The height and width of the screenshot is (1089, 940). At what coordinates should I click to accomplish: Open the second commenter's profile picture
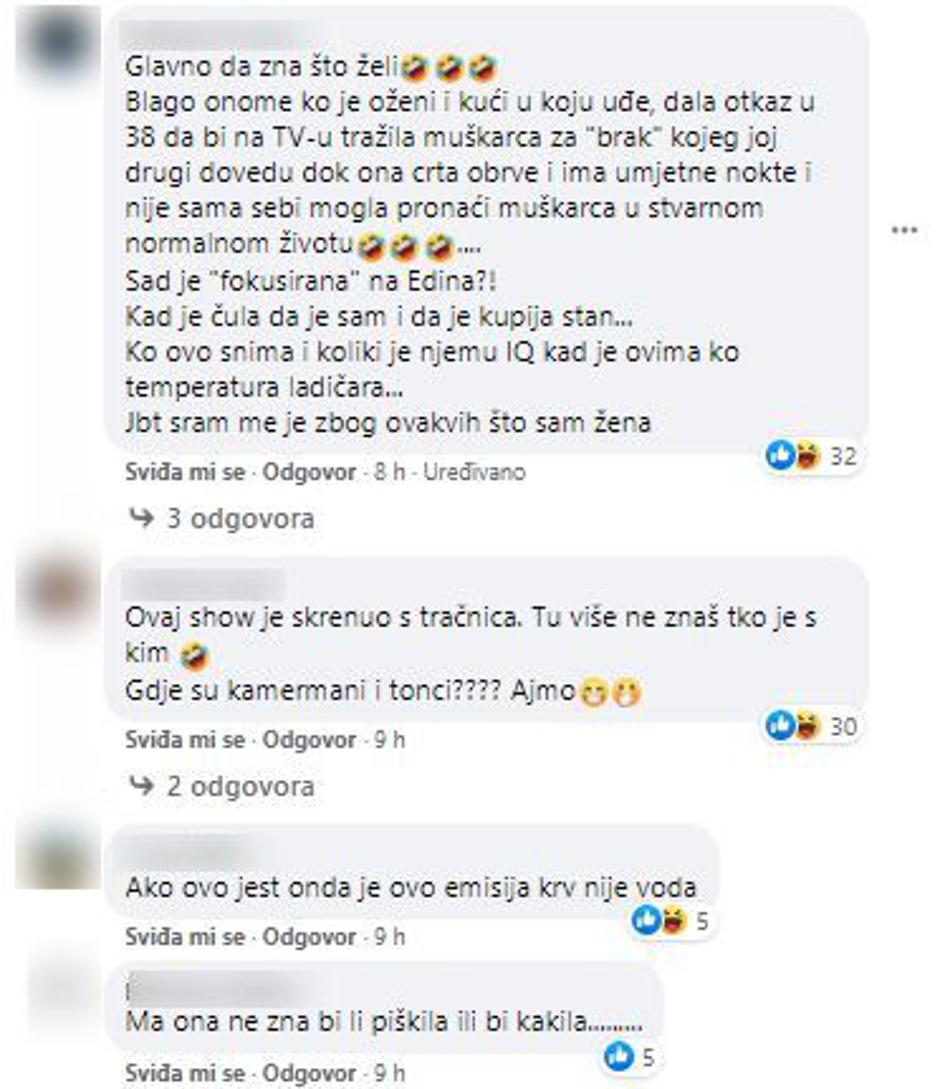tap(59, 590)
